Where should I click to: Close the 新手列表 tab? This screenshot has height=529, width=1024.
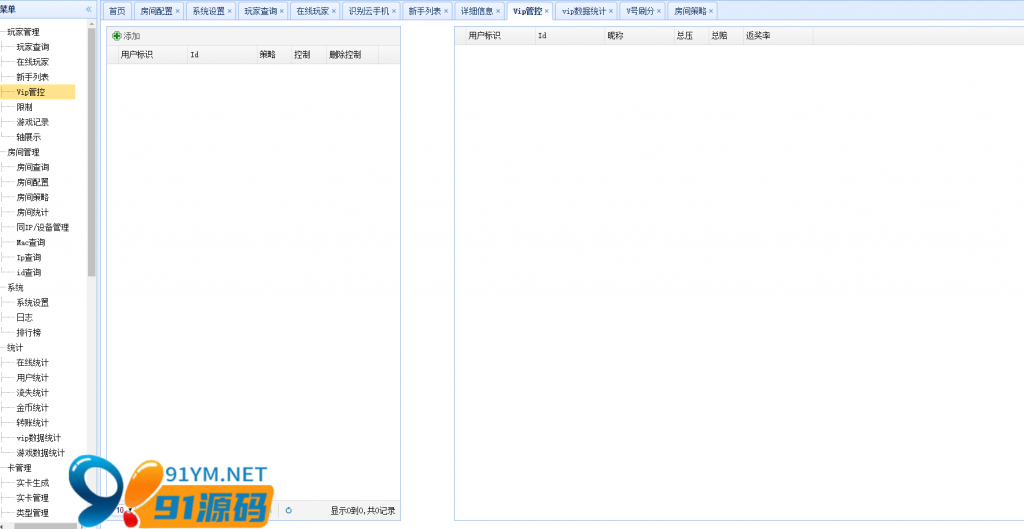446,11
